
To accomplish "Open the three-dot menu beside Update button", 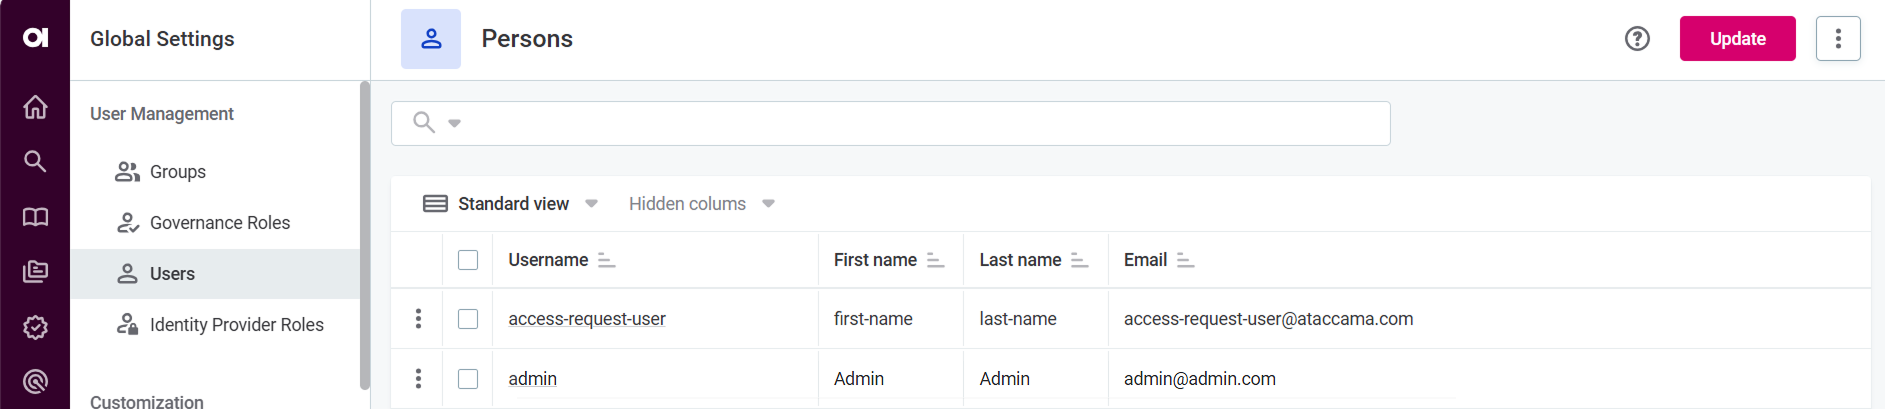I will (1838, 39).
